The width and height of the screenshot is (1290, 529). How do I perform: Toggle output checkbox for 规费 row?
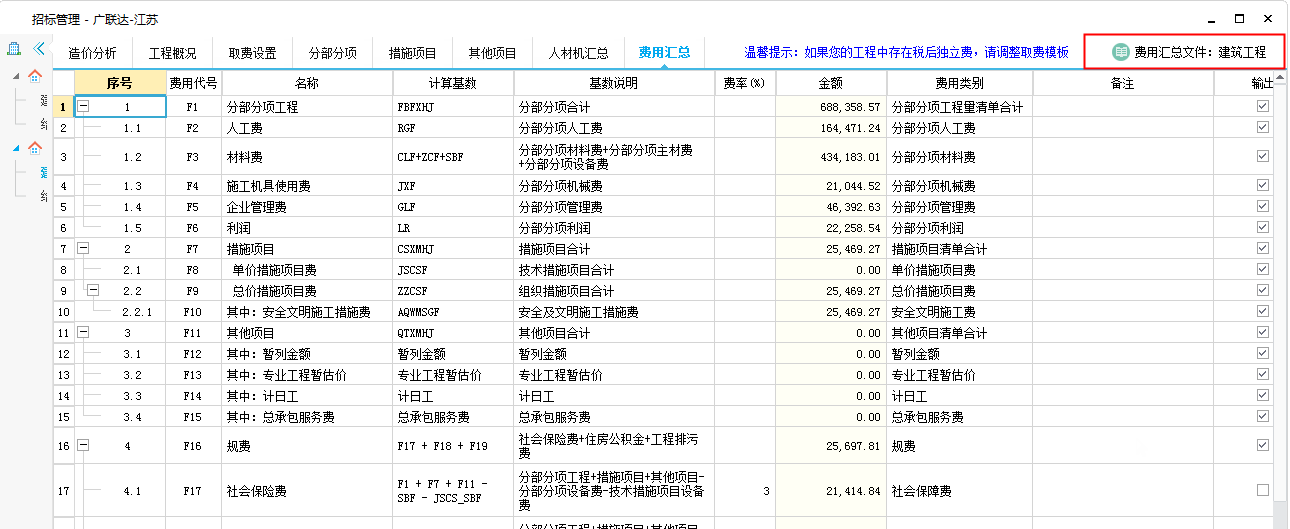point(1263,445)
